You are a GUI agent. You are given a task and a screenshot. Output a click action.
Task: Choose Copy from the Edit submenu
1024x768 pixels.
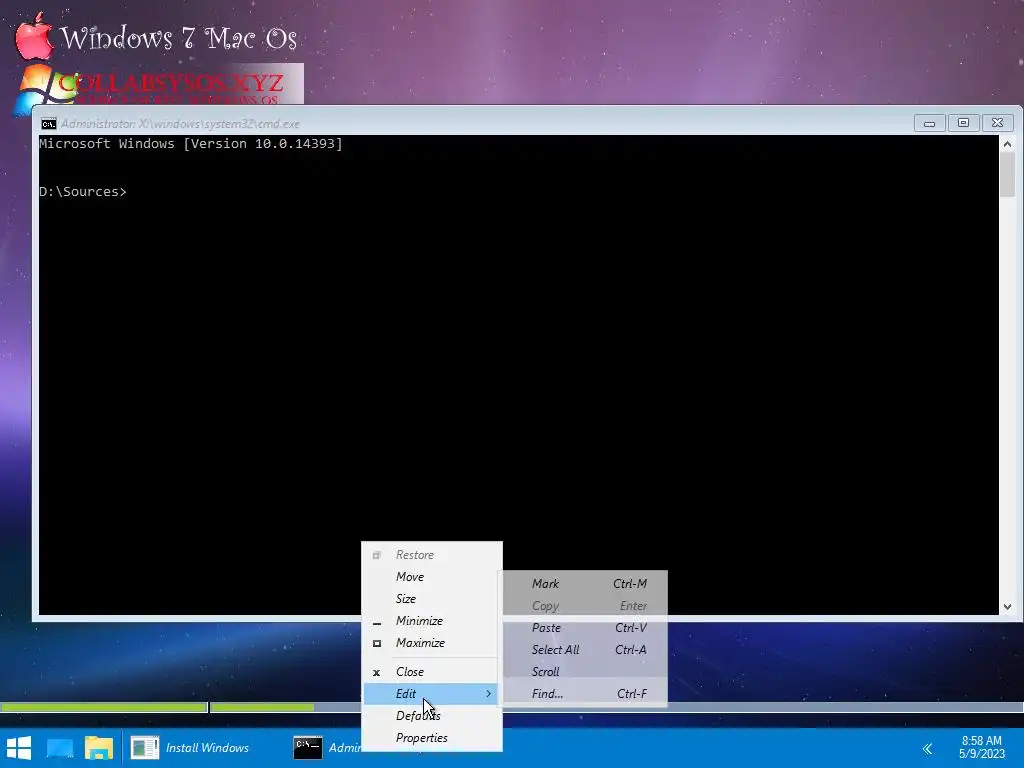584,606
